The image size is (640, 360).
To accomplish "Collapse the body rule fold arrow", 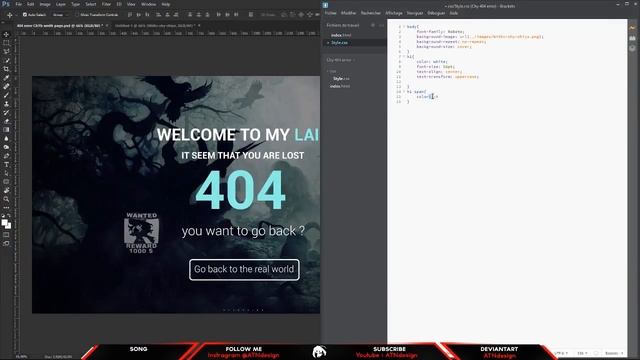I will point(404,27).
